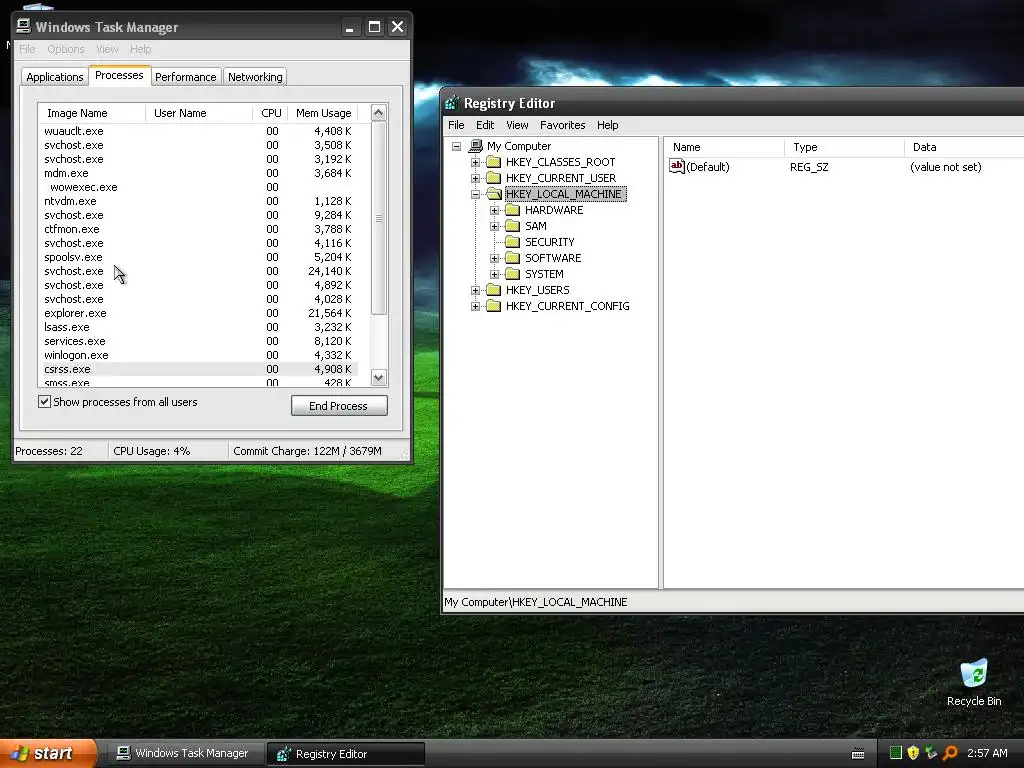Toggle Show processes from all users checkbox
1024x768 pixels.
point(44,402)
